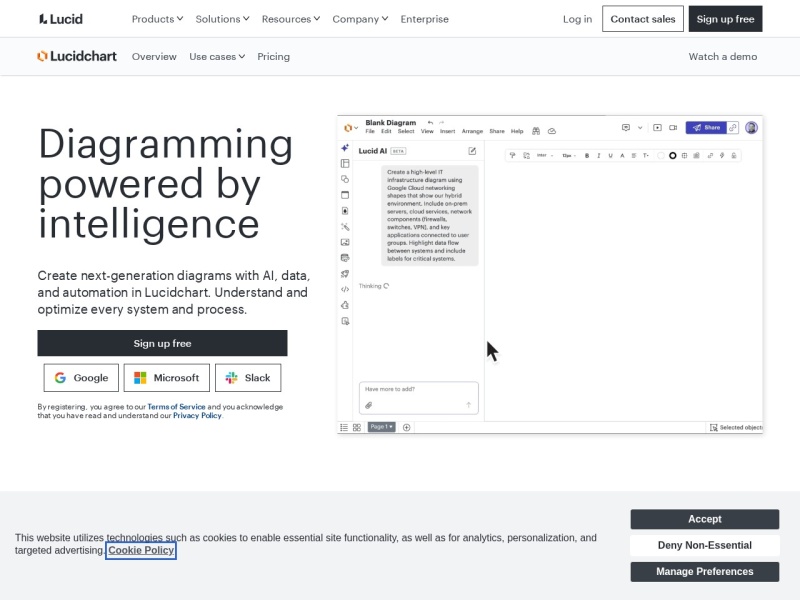Click the page grid view icon in demo footer
The image size is (800, 600).
click(357, 428)
